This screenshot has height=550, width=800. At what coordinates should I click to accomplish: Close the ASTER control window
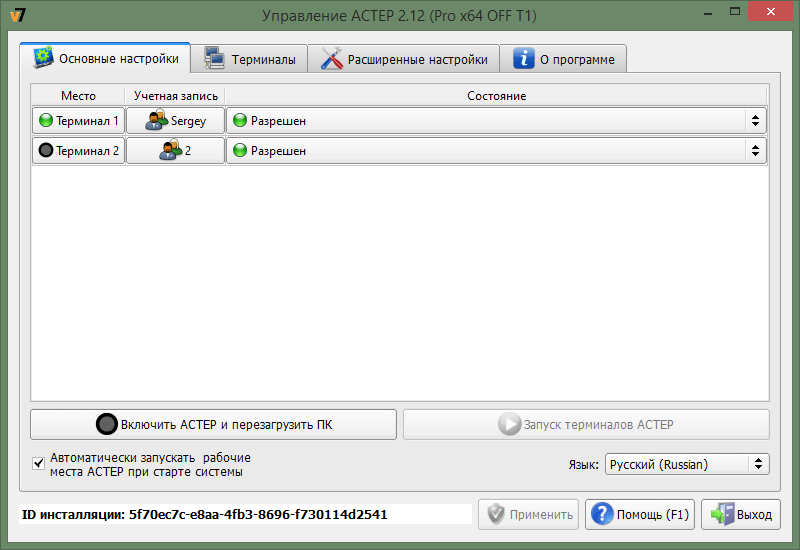pos(771,11)
